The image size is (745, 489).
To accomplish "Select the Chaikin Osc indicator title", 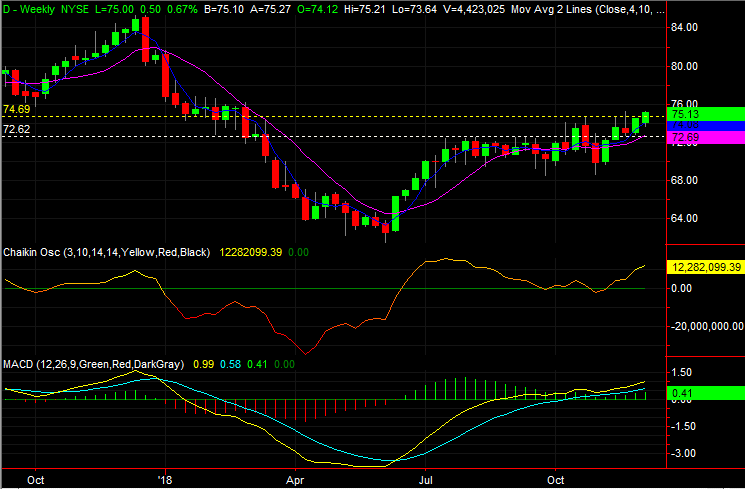I will [x=106, y=252].
